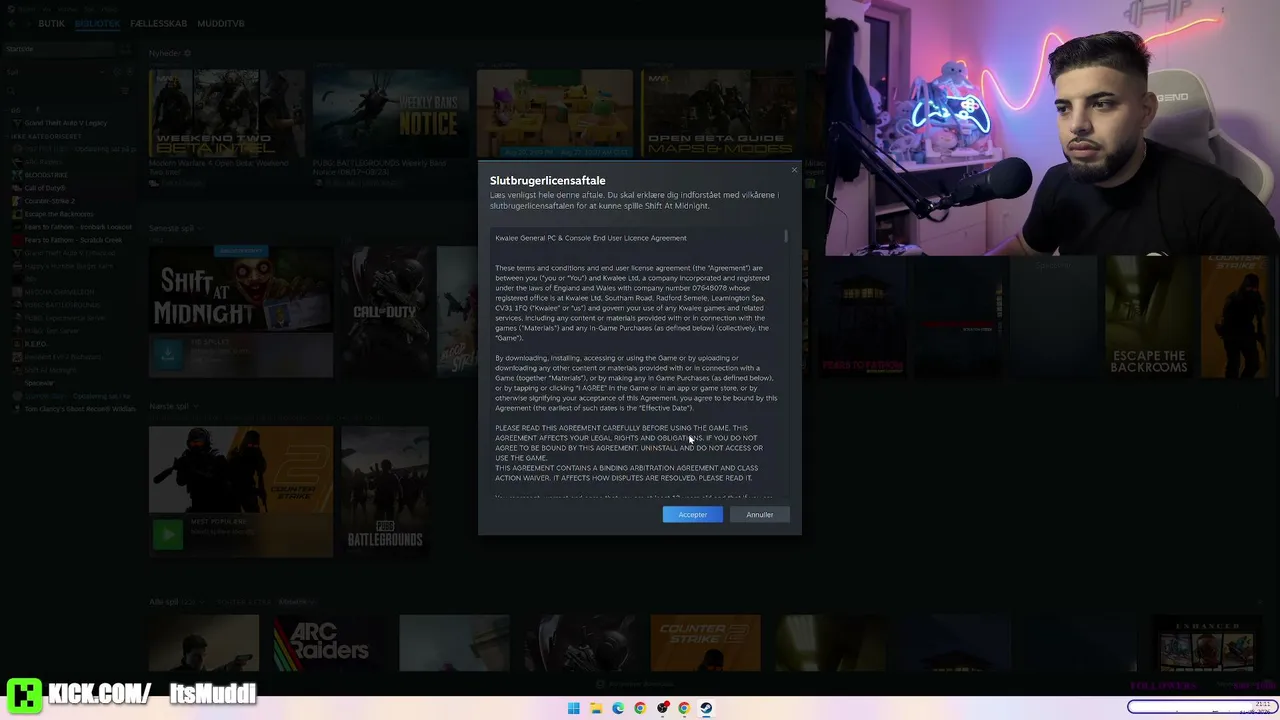1280x720 pixels.
Task: Click Annuller to cancel the agreement
Action: (759, 514)
